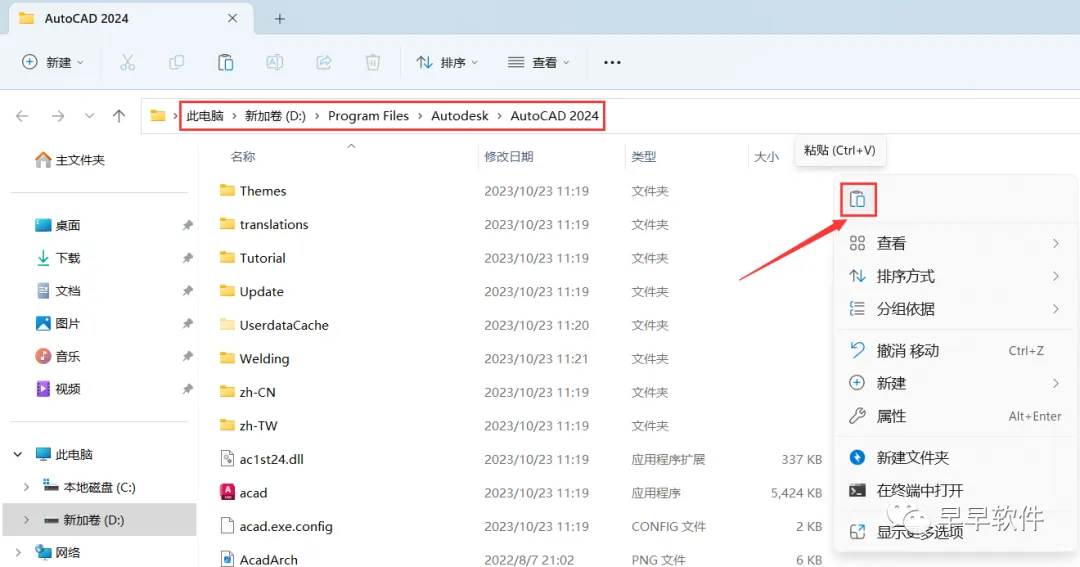Click the Copy icon in toolbar

point(176,62)
